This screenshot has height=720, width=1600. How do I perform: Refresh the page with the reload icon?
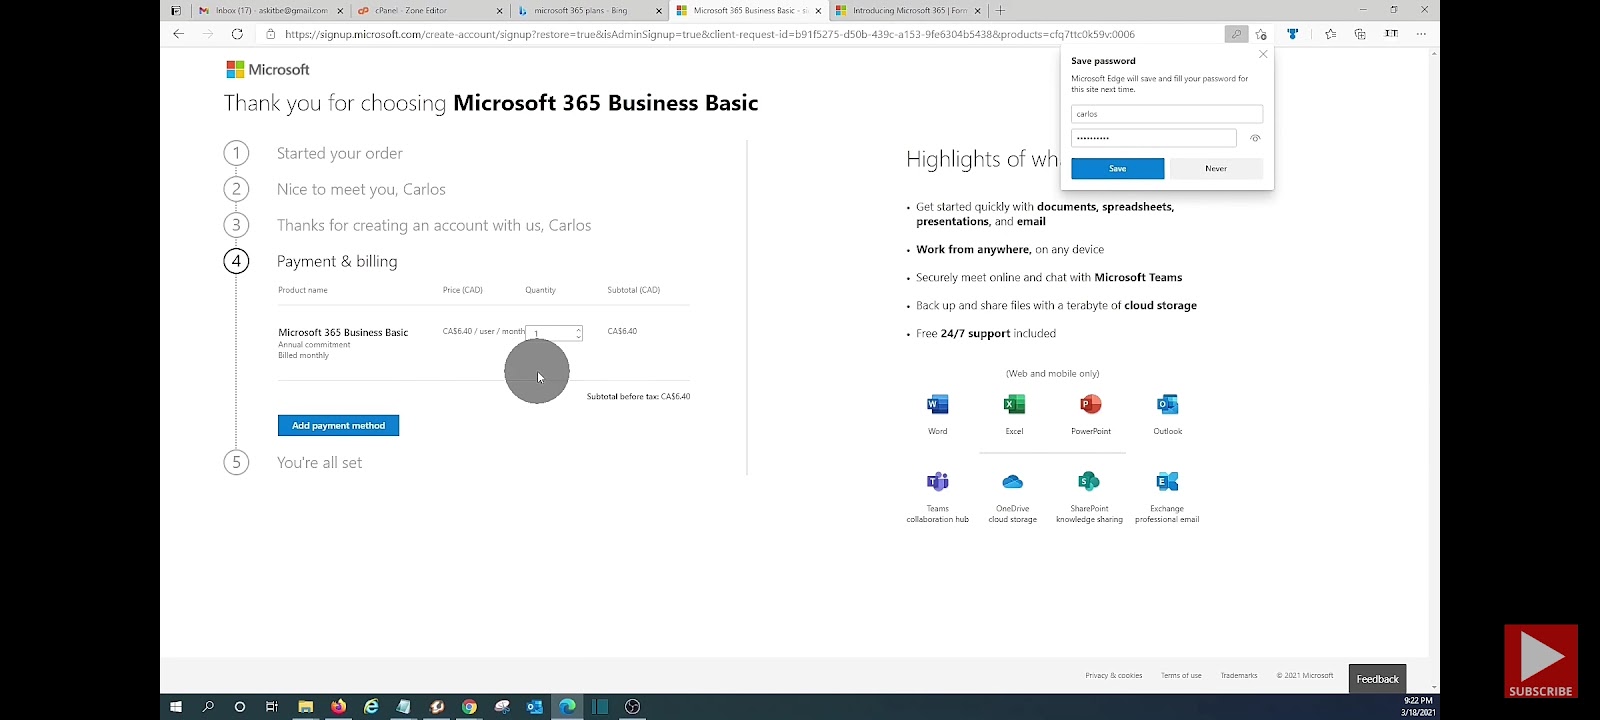(237, 34)
